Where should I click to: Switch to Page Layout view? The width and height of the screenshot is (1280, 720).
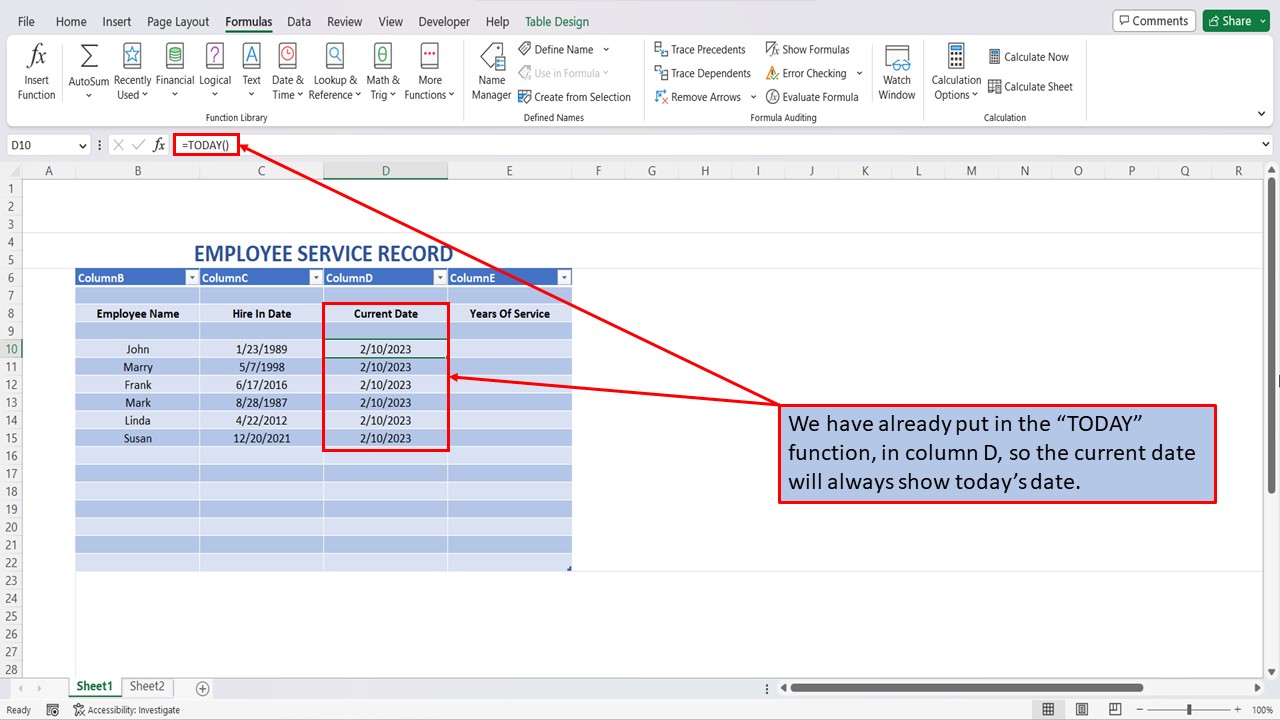coord(177,21)
